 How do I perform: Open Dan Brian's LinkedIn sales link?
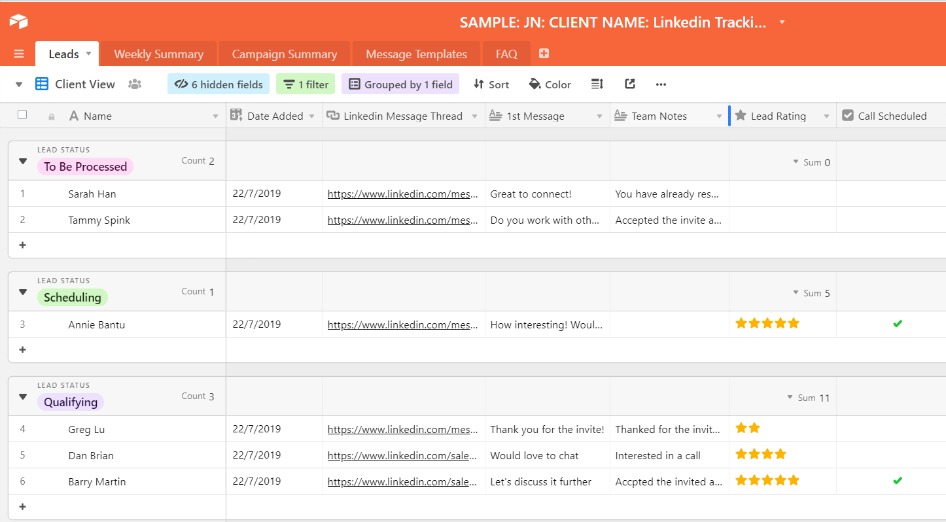tap(402, 456)
